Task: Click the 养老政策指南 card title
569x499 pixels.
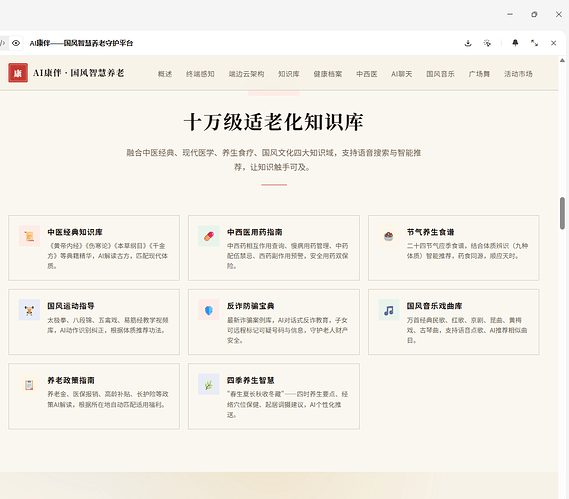Action: (71, 380)
